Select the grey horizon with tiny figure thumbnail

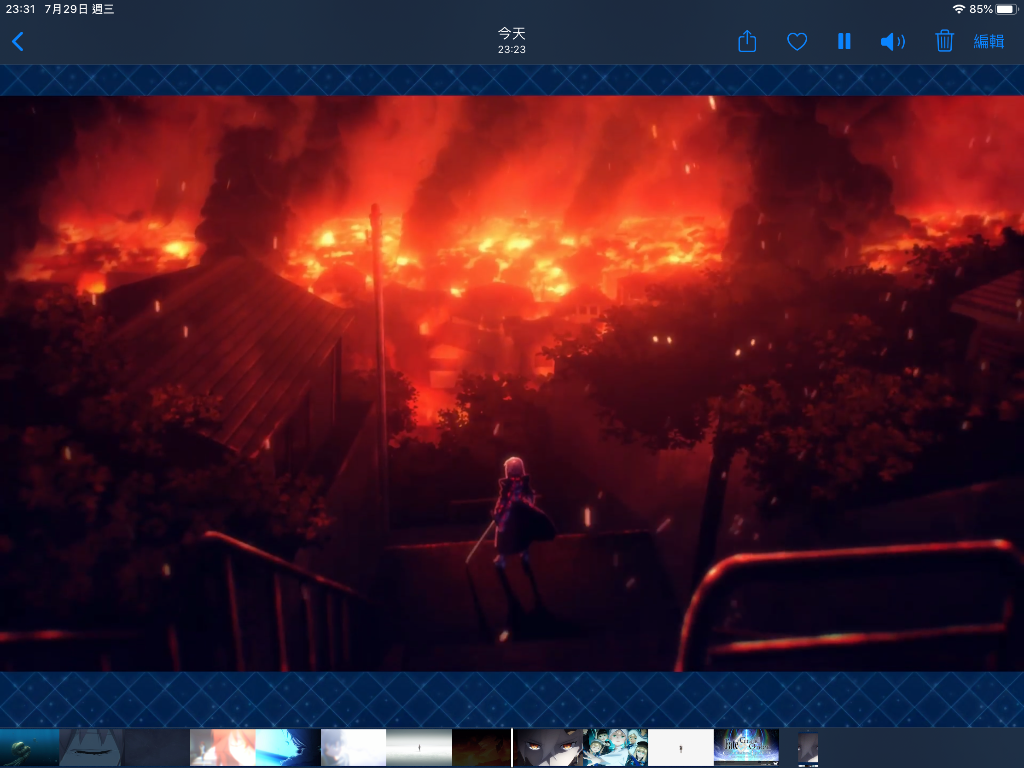419,748
